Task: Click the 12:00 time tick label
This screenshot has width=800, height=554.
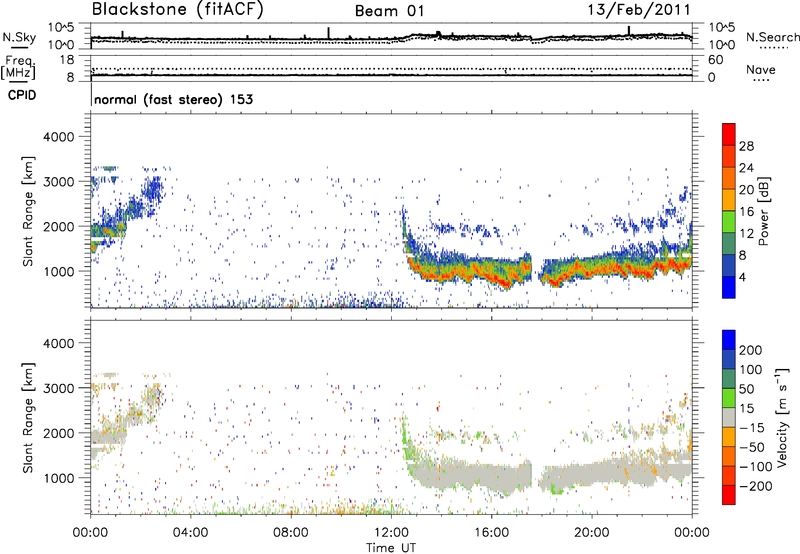Action: [x=391, y=533]
